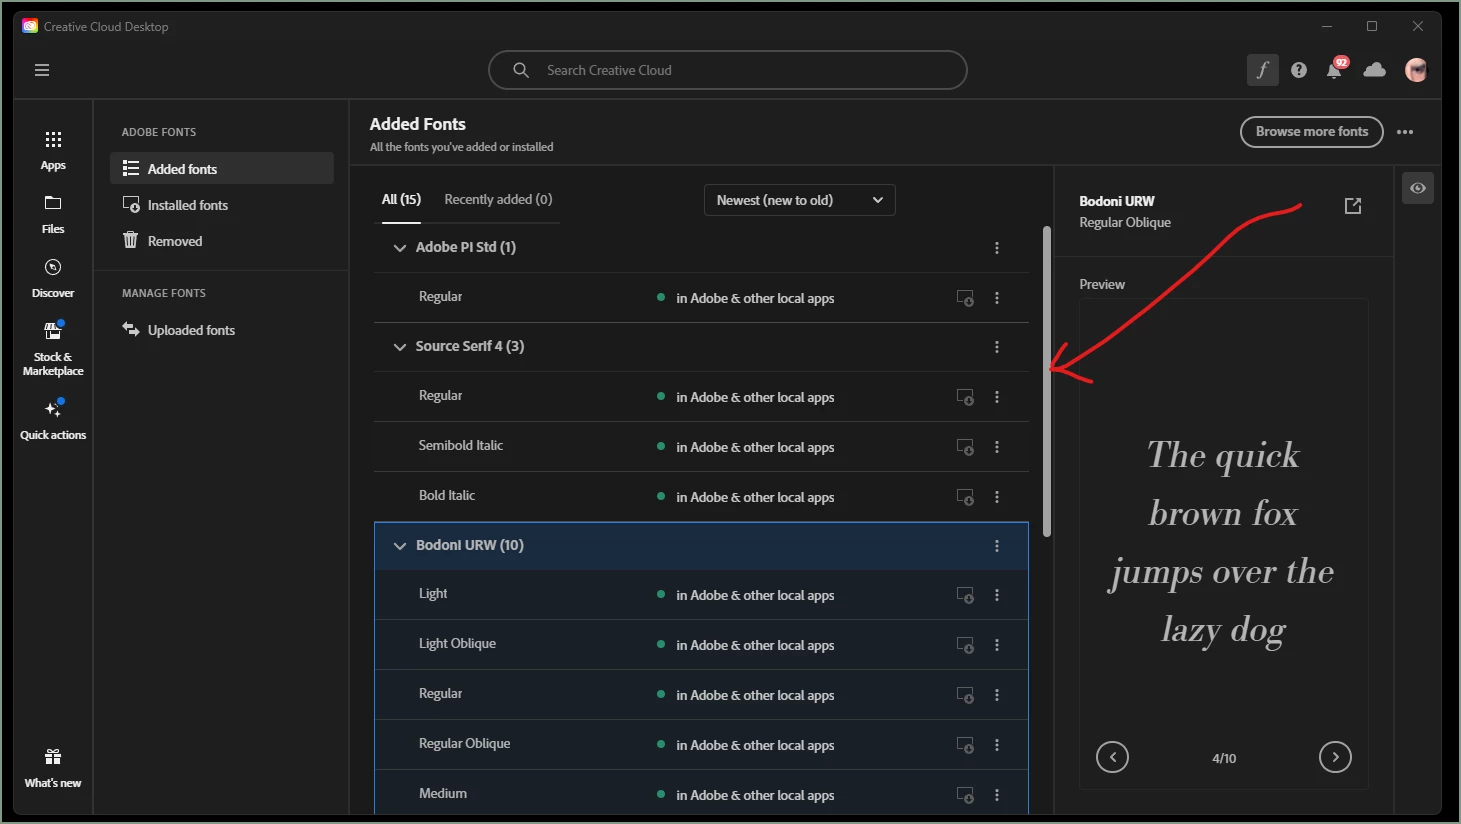Open notifications bell
The width and height of the screenshot is (1461, 824).
[1334, 70]
